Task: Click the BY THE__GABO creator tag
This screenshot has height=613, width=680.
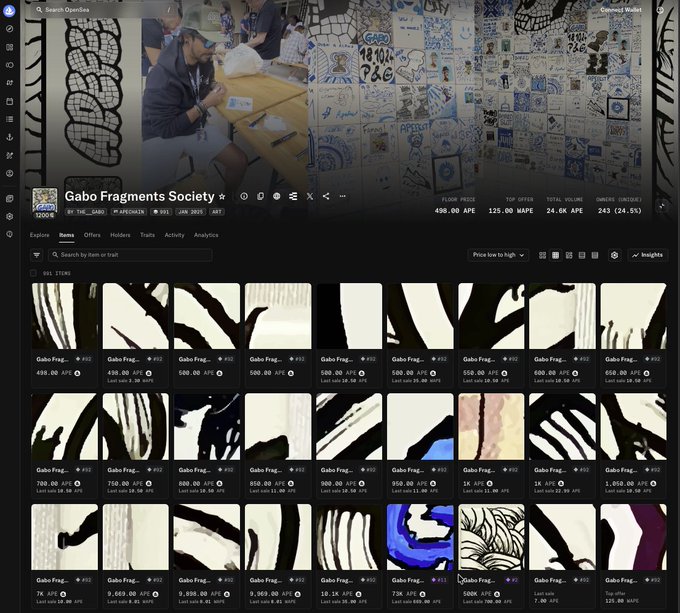Action: point(86,212)
